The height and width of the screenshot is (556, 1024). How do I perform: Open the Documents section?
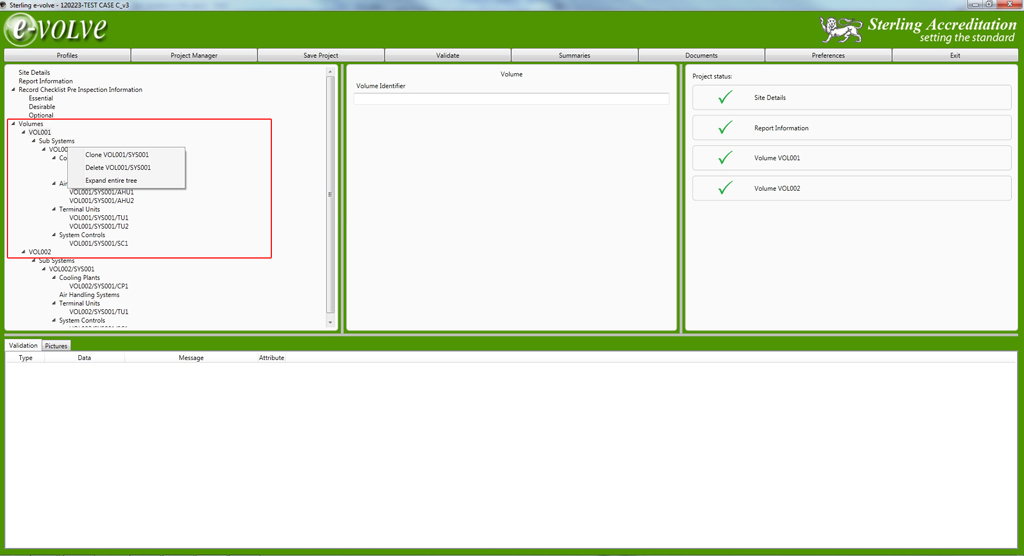[701, 56]
